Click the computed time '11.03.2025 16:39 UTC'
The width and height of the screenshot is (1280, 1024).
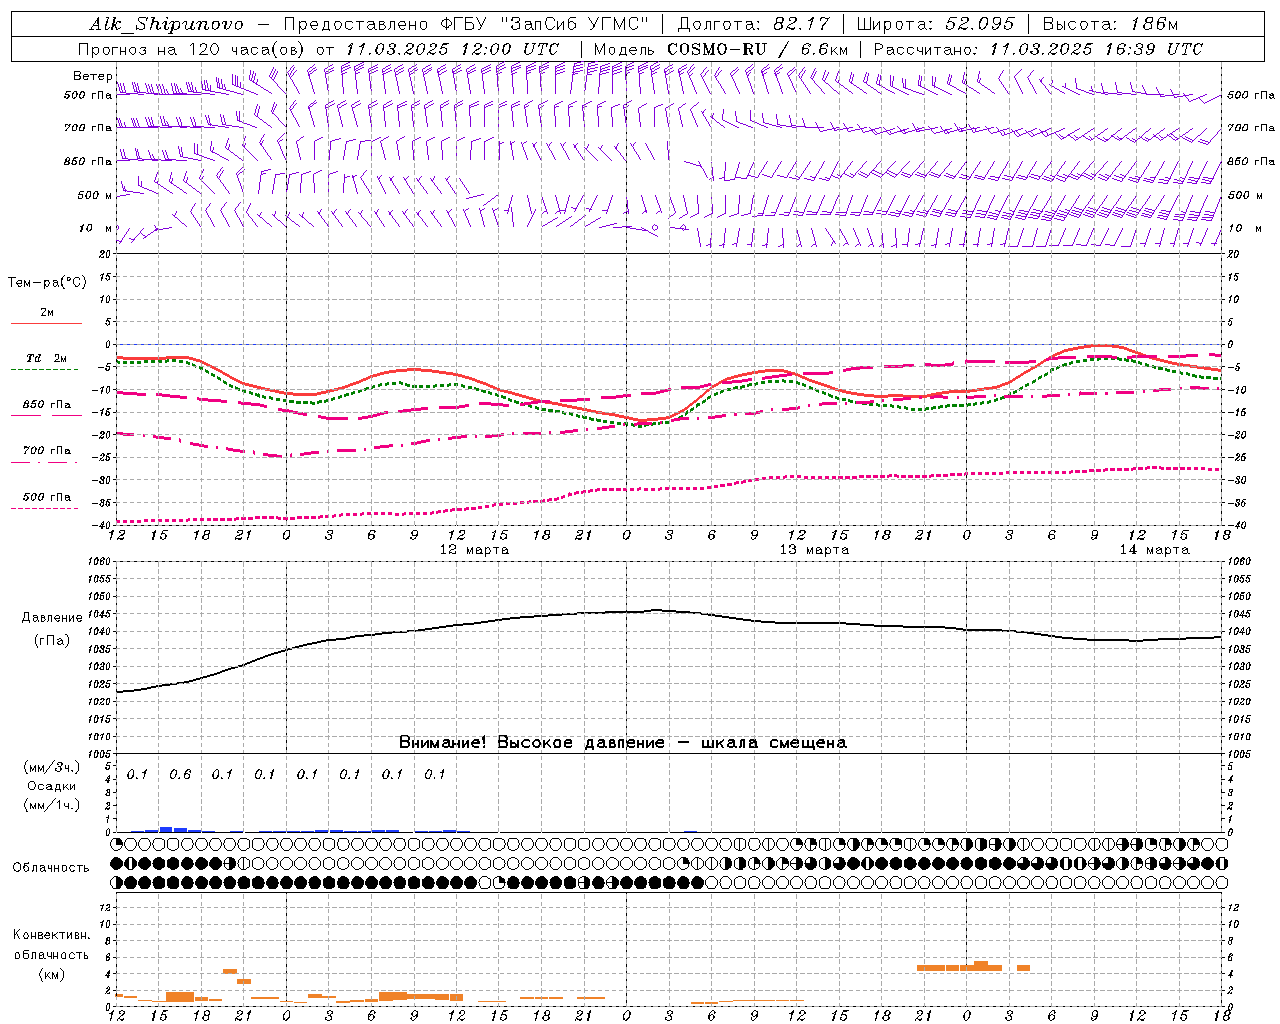[1096, 49]
